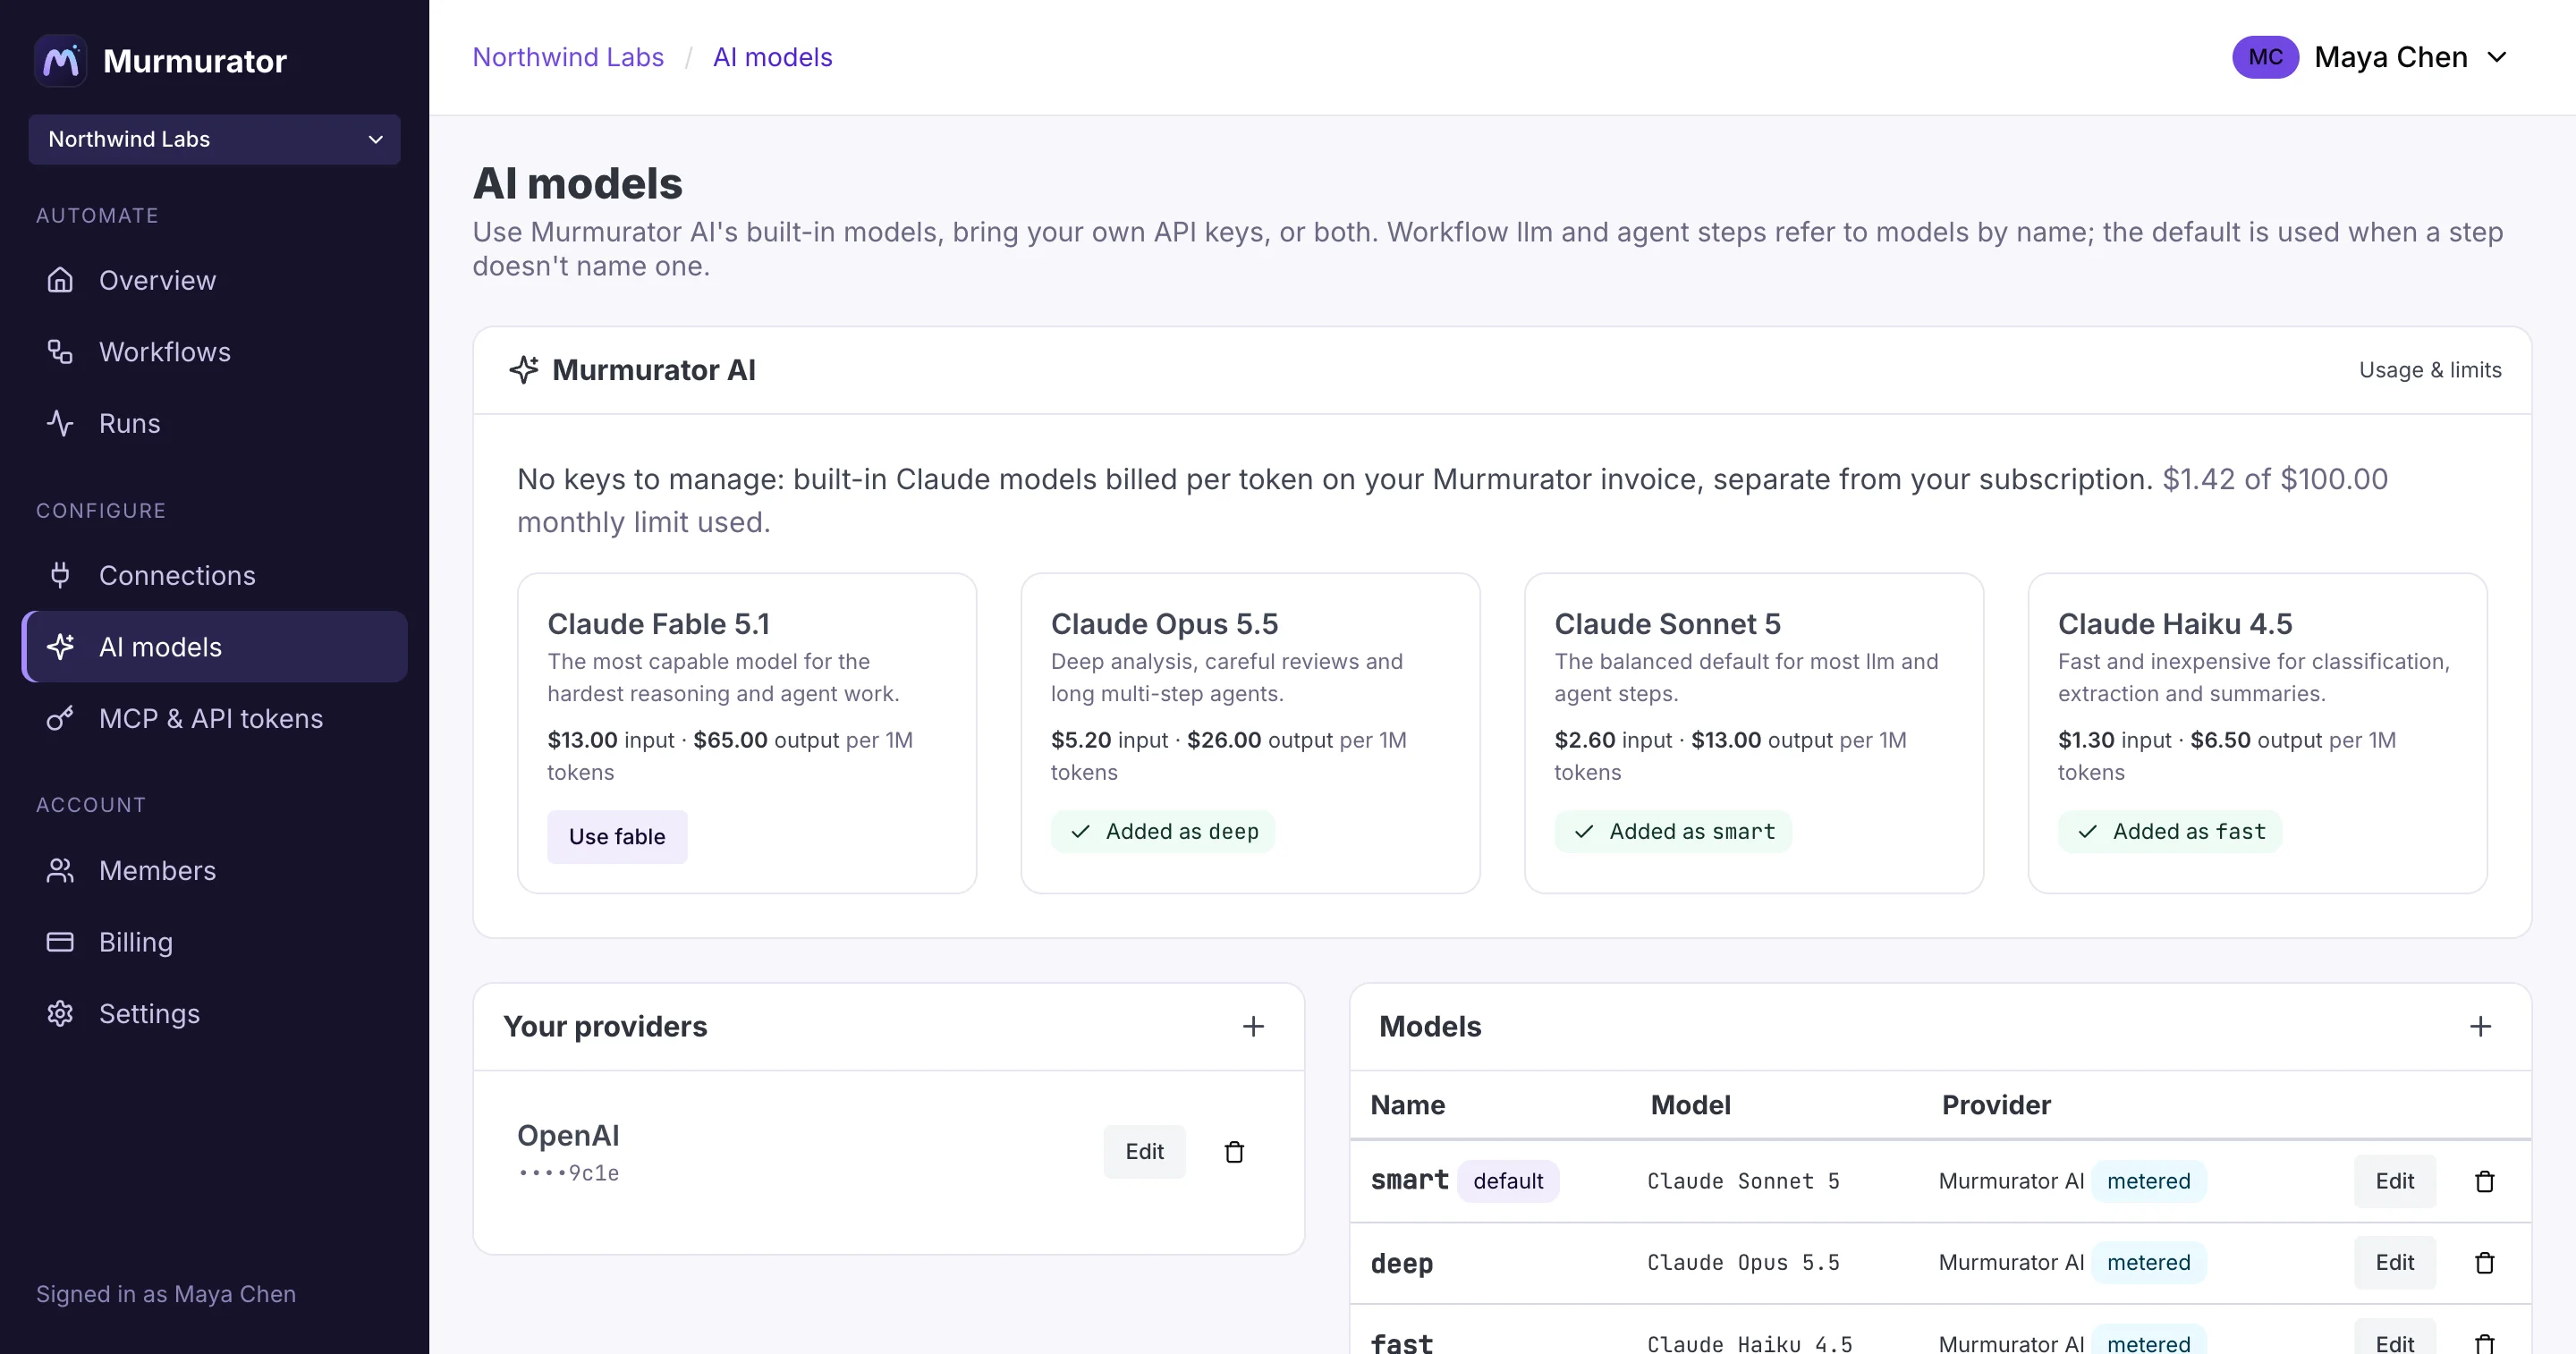
Task: Click the Overview home icon
Action: [x=60, y=280]
